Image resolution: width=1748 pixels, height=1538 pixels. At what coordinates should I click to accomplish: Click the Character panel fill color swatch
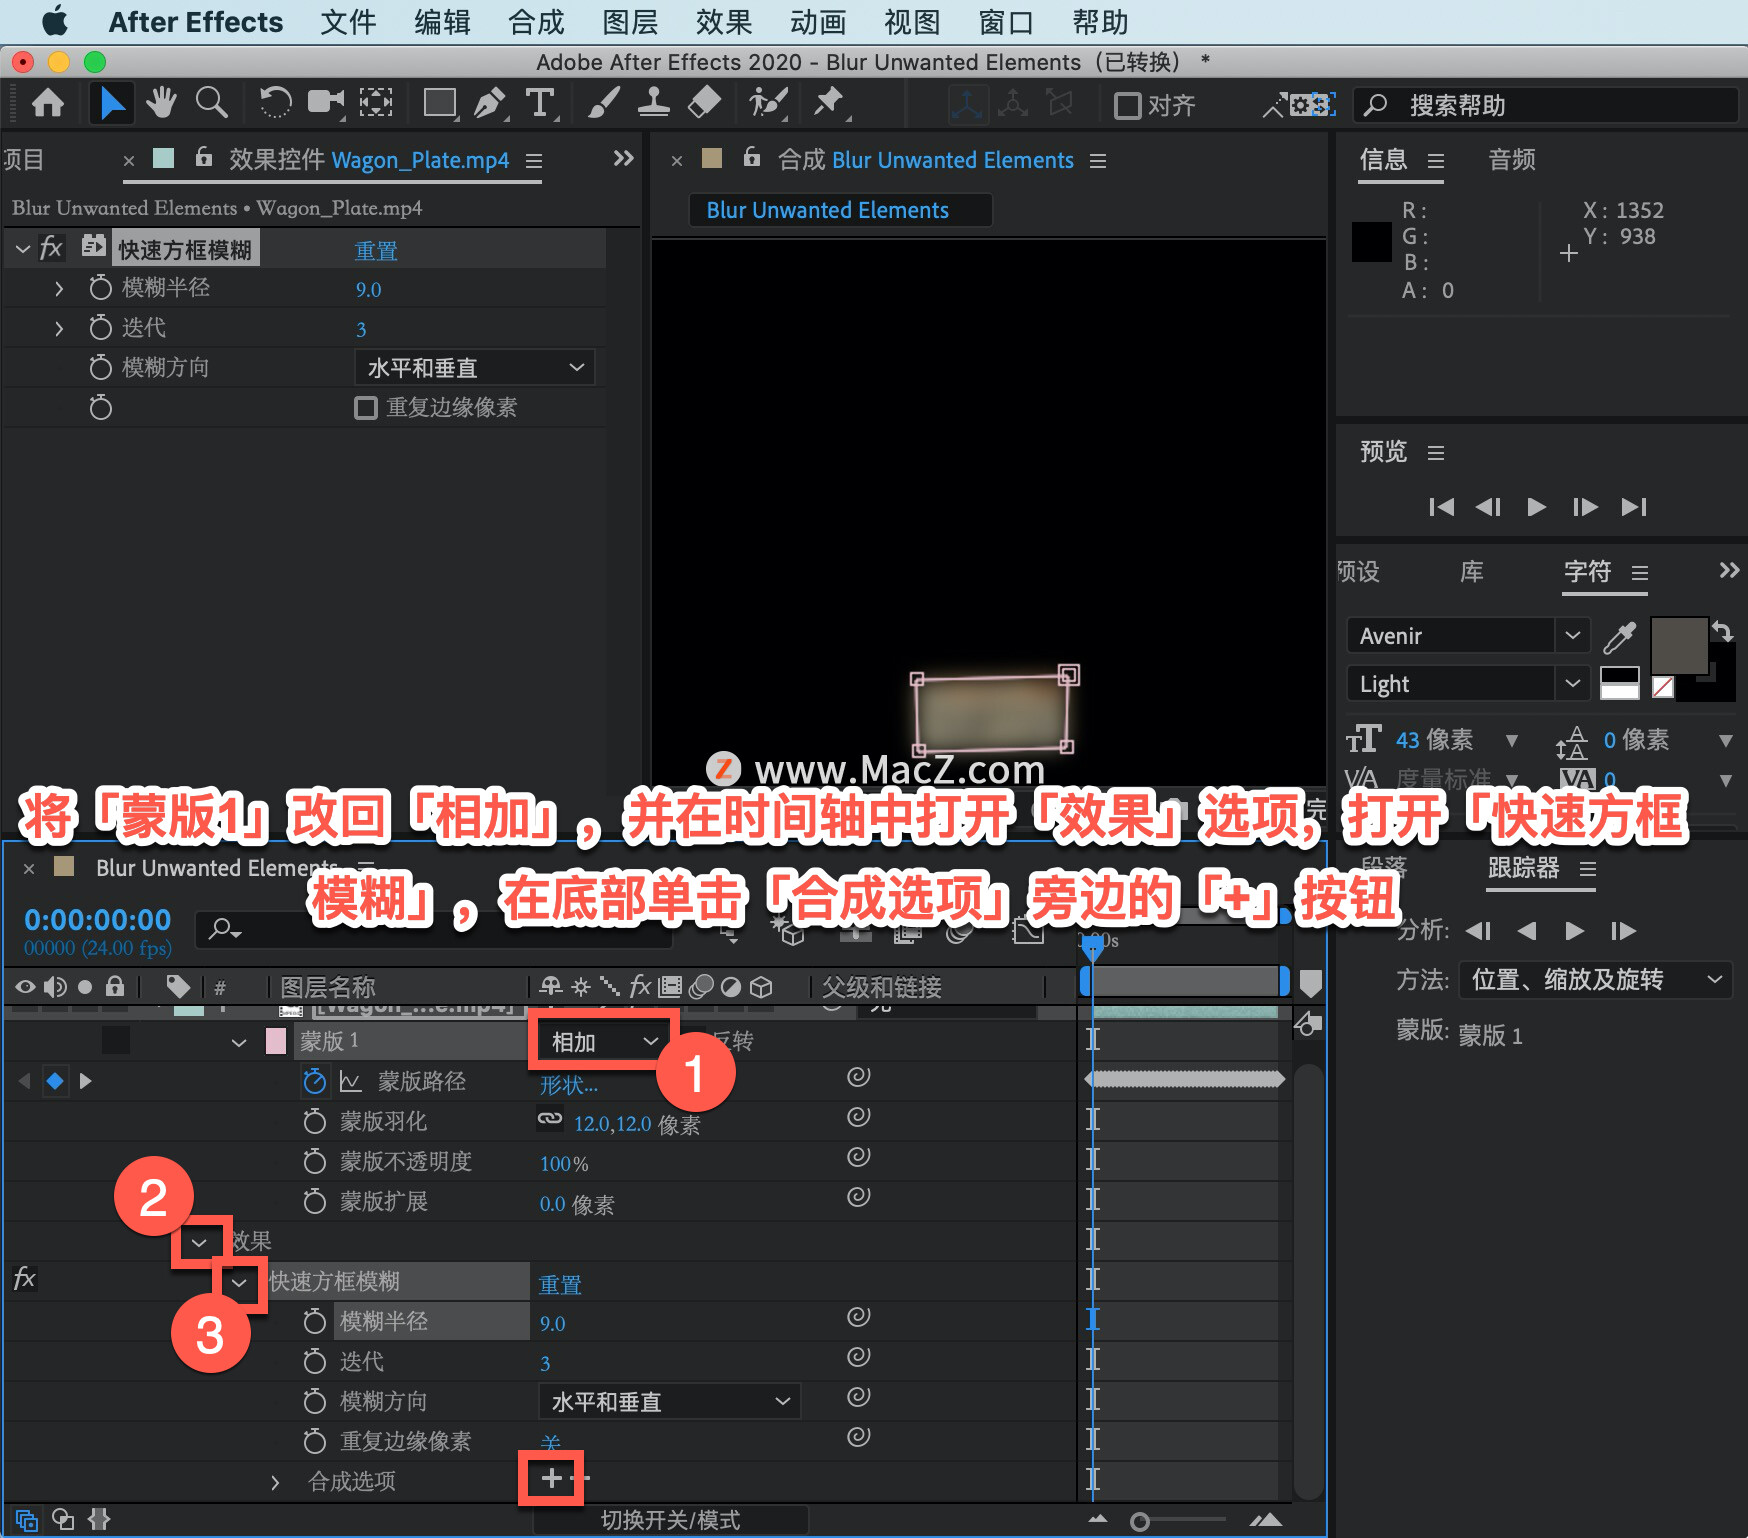[1679, 646]
